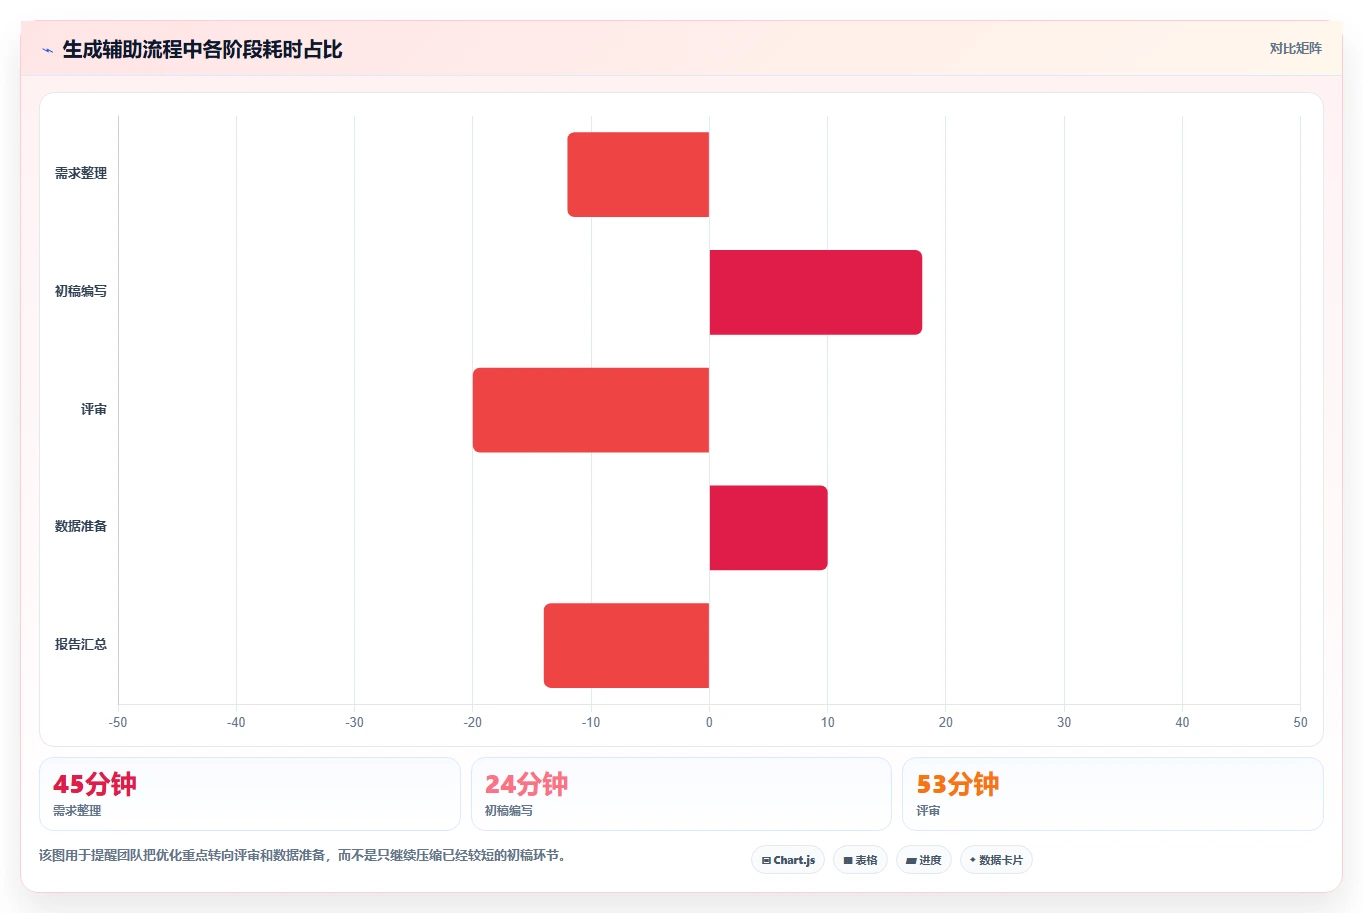1363x913 pixels.
Task: Click the 报告汇总 bar in the chart
Action: point(626,645)
